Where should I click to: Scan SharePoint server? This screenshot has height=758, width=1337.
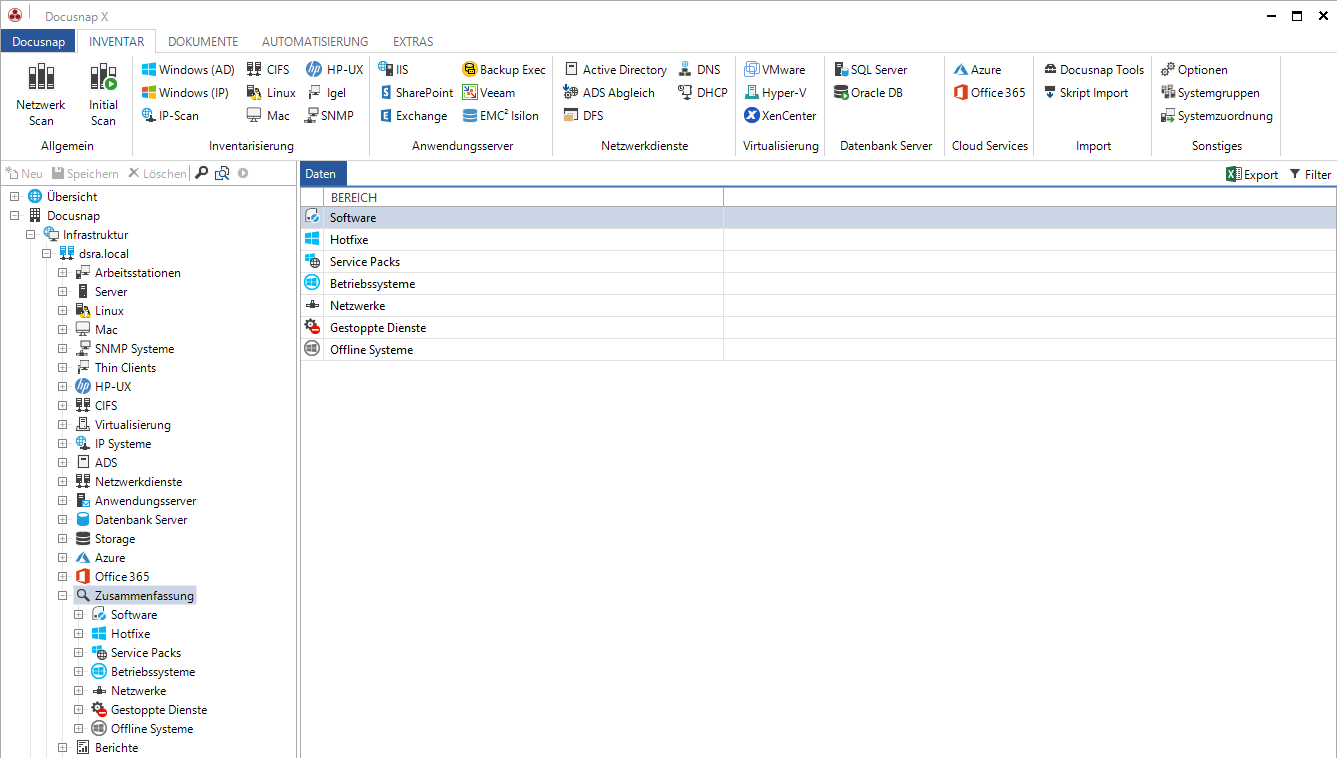tap(417, 93)
